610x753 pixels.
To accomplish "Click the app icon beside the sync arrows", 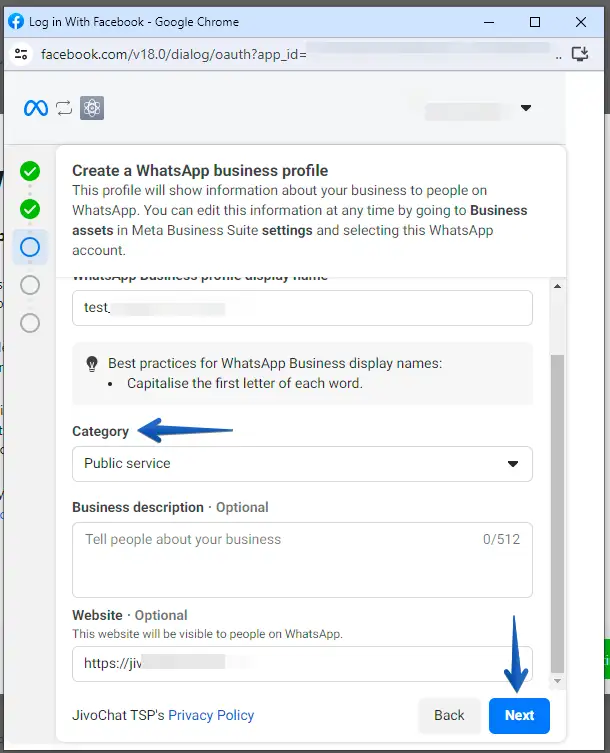I will (x=92, y=108).
